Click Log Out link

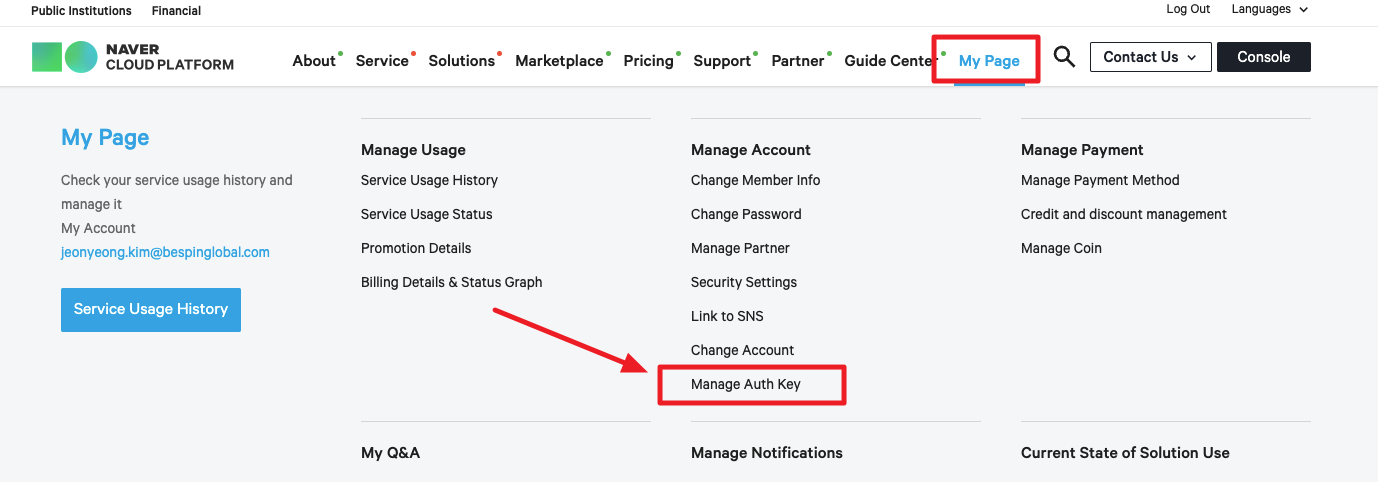click(1188, 9)
